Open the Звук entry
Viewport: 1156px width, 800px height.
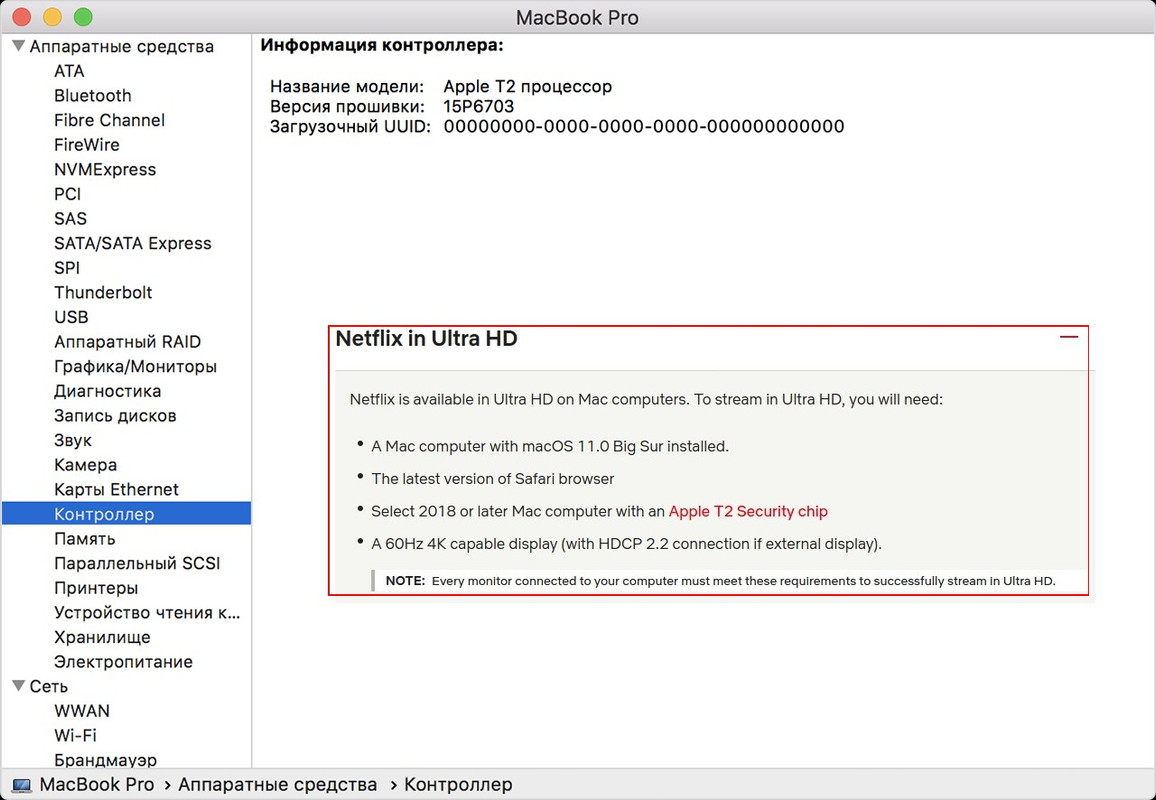tap(72, 441)
